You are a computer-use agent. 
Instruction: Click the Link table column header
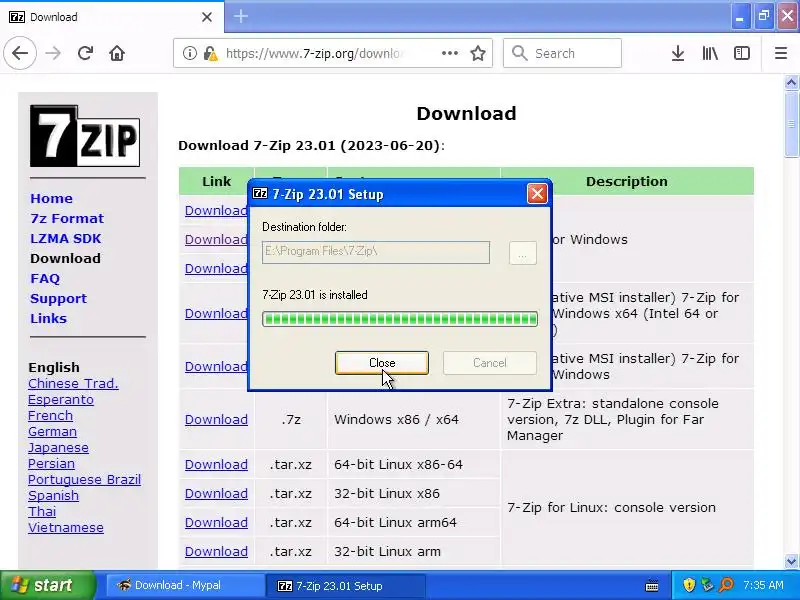click(216, 182)
